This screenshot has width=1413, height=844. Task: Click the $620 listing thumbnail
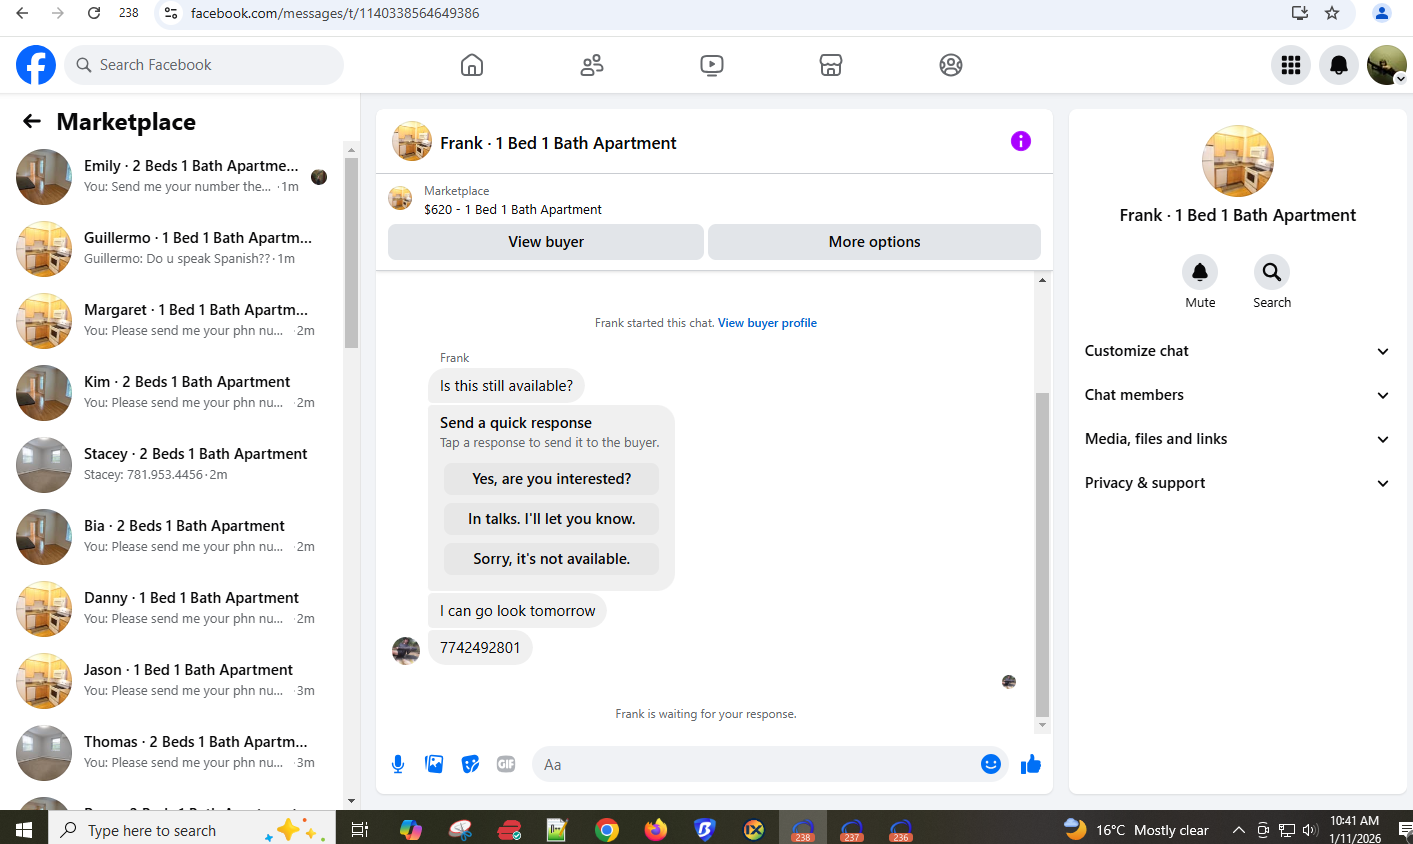click(400, 198)
